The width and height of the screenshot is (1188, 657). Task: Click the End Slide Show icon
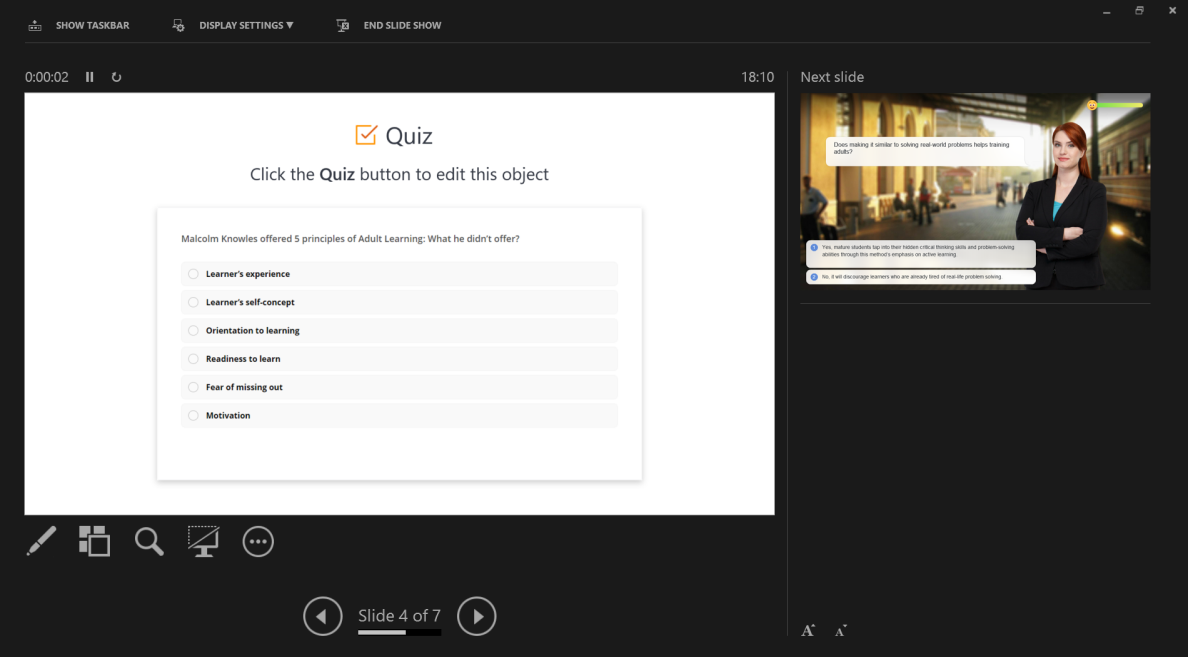pyautogui.click(x=342, y=26)
